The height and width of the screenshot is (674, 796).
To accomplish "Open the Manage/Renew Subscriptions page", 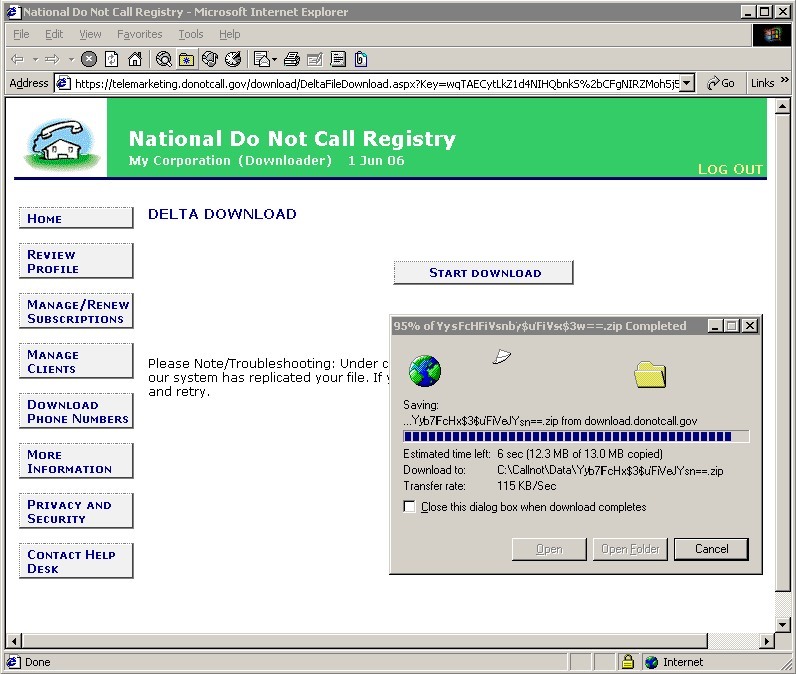I will pos(76,312).
